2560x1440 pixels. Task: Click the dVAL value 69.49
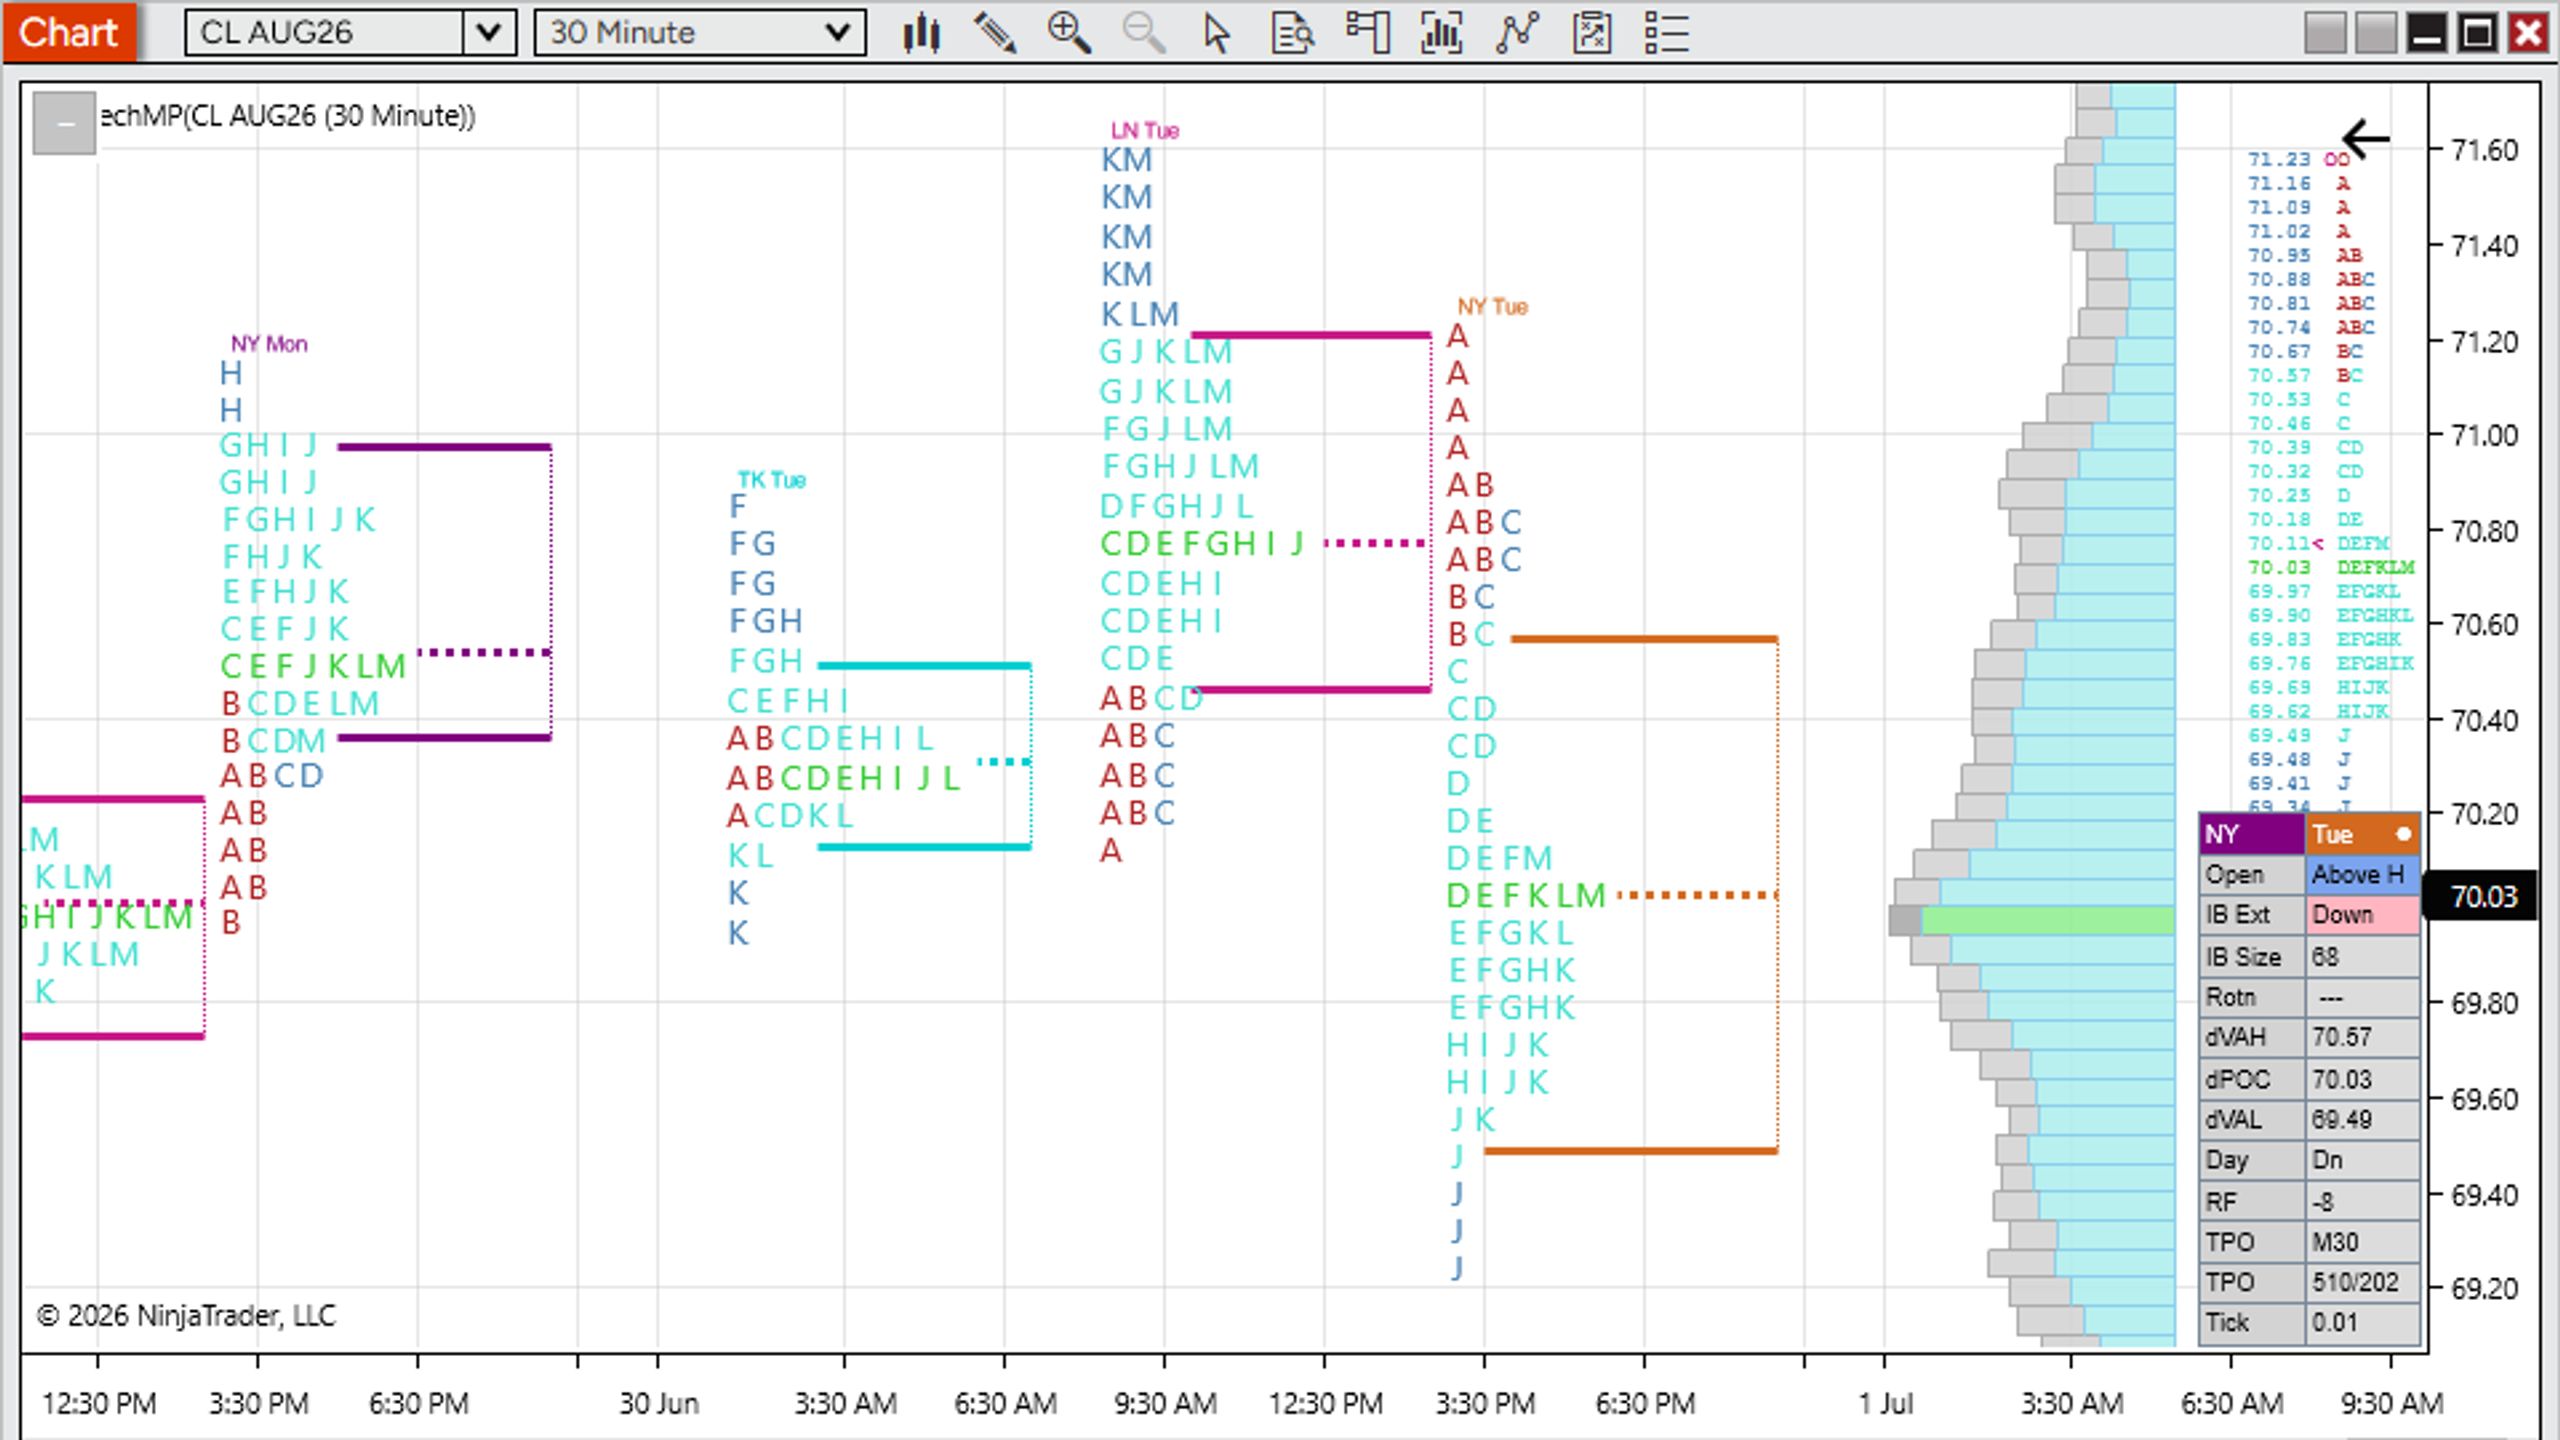pyautogui.click(x=2362, y=1119)
